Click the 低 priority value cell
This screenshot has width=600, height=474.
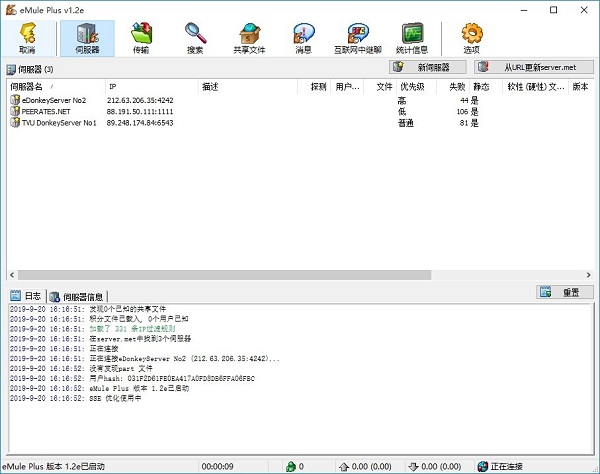click(x=402, y=112)
